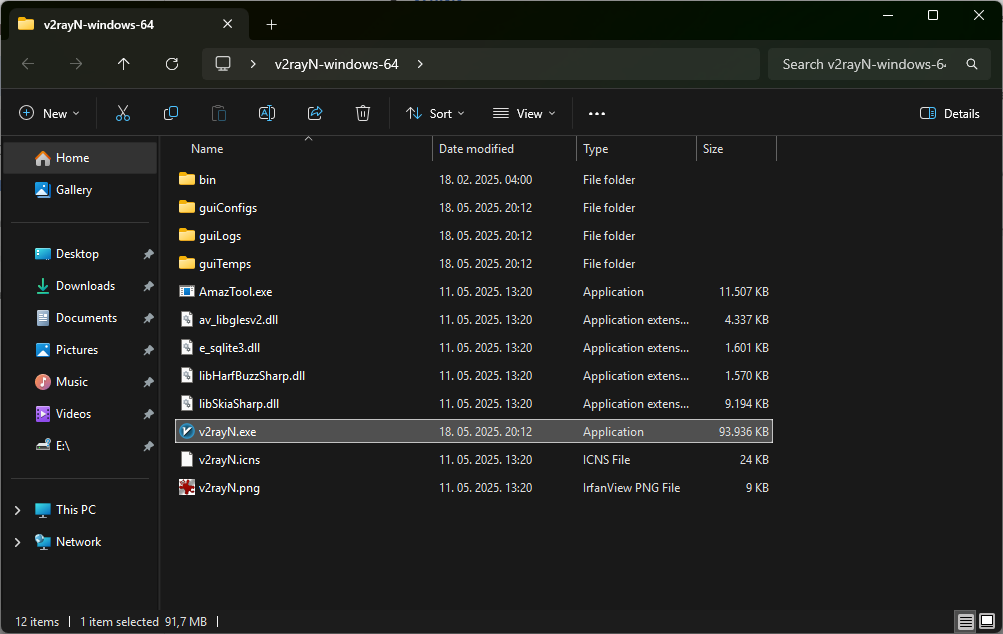Open the Sort dropdown
1003x634 pixels.
pos(435,114)
